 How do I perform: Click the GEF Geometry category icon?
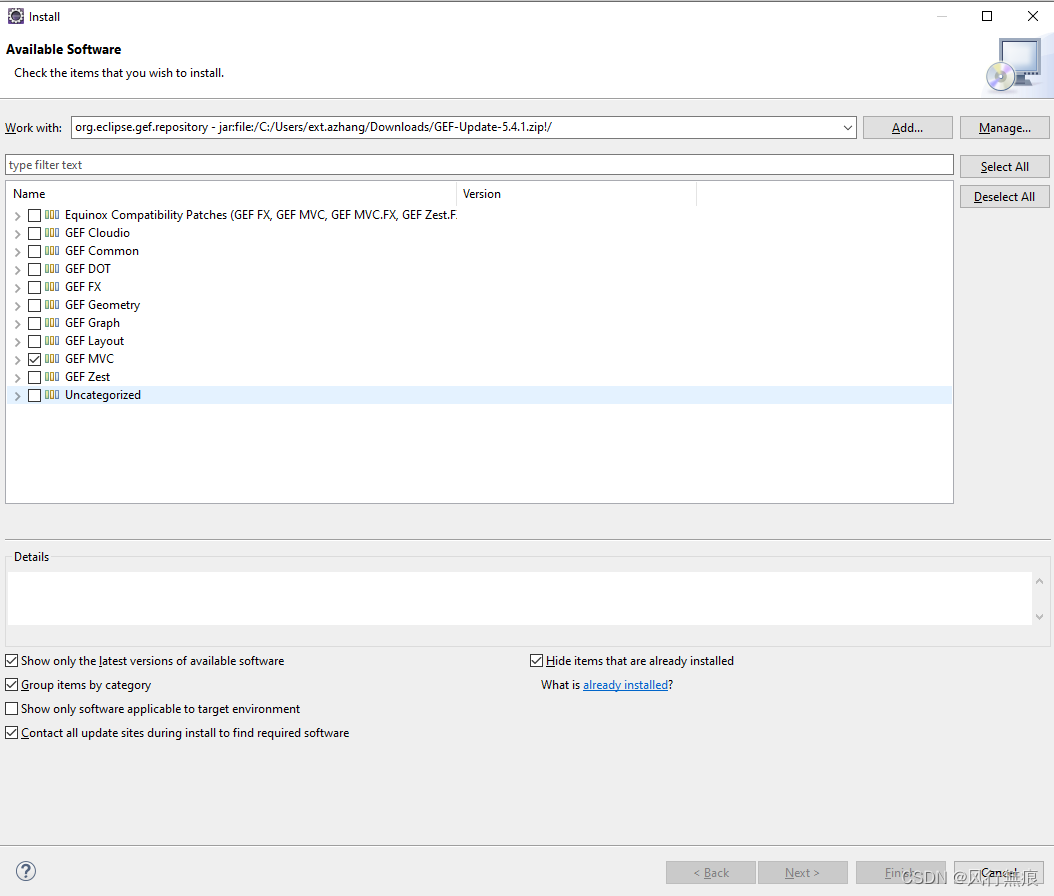coord(52,305)
